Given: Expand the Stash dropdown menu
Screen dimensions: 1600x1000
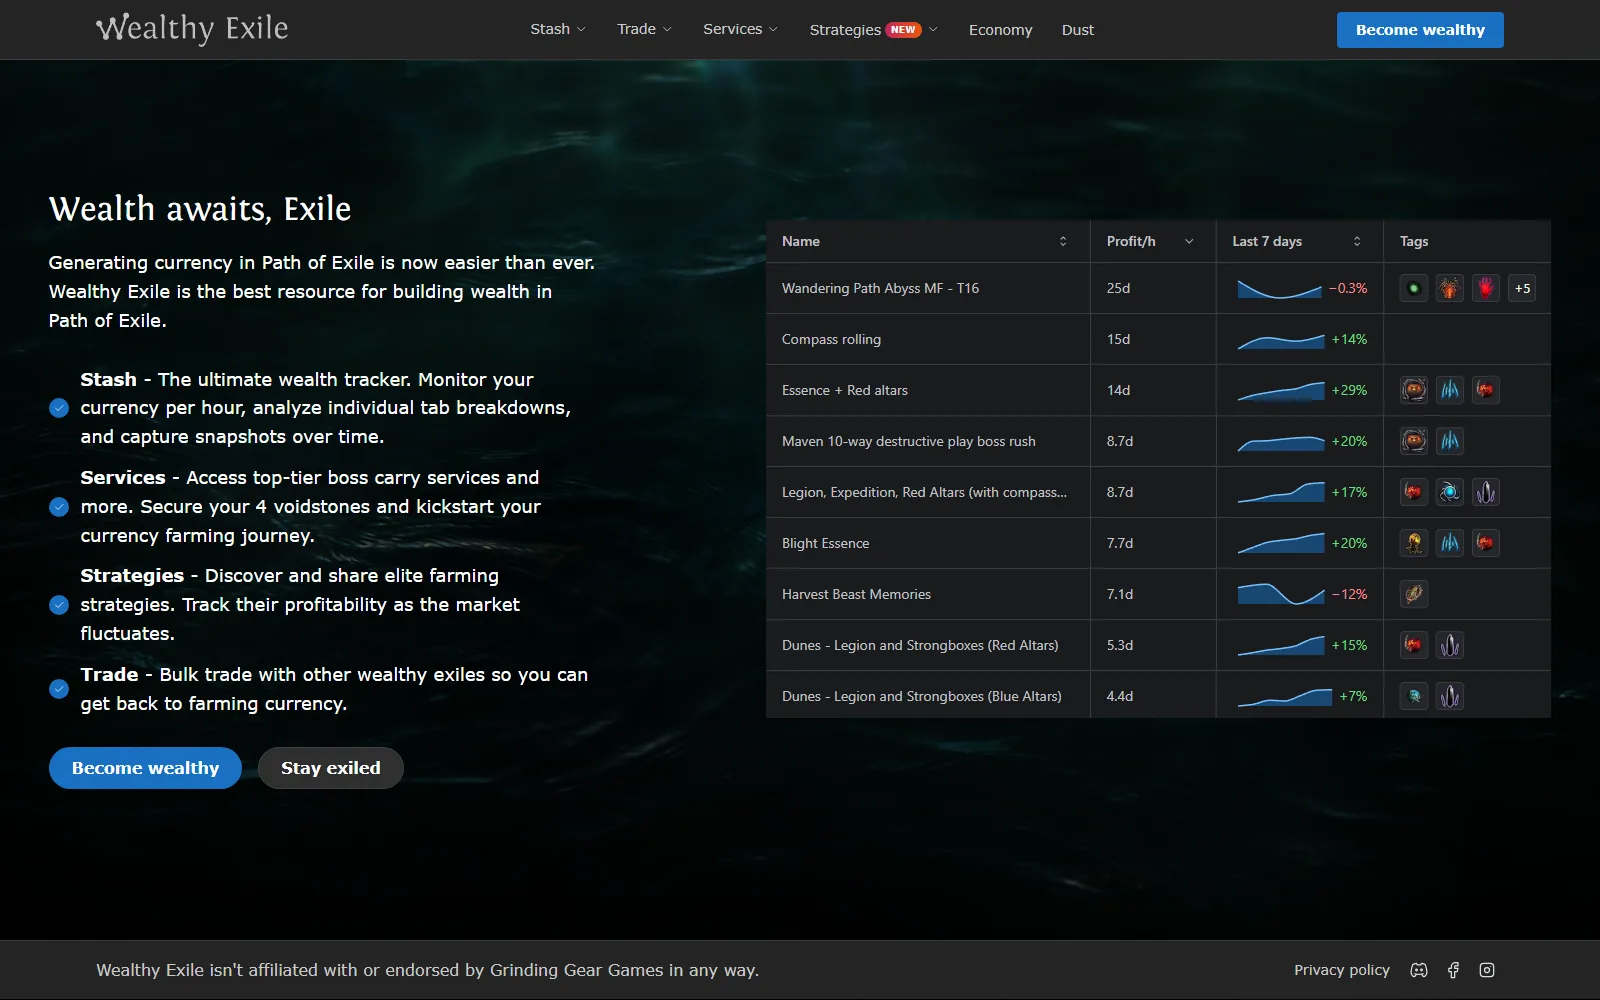Looking at the screenshot, I should tap(558, 29).
